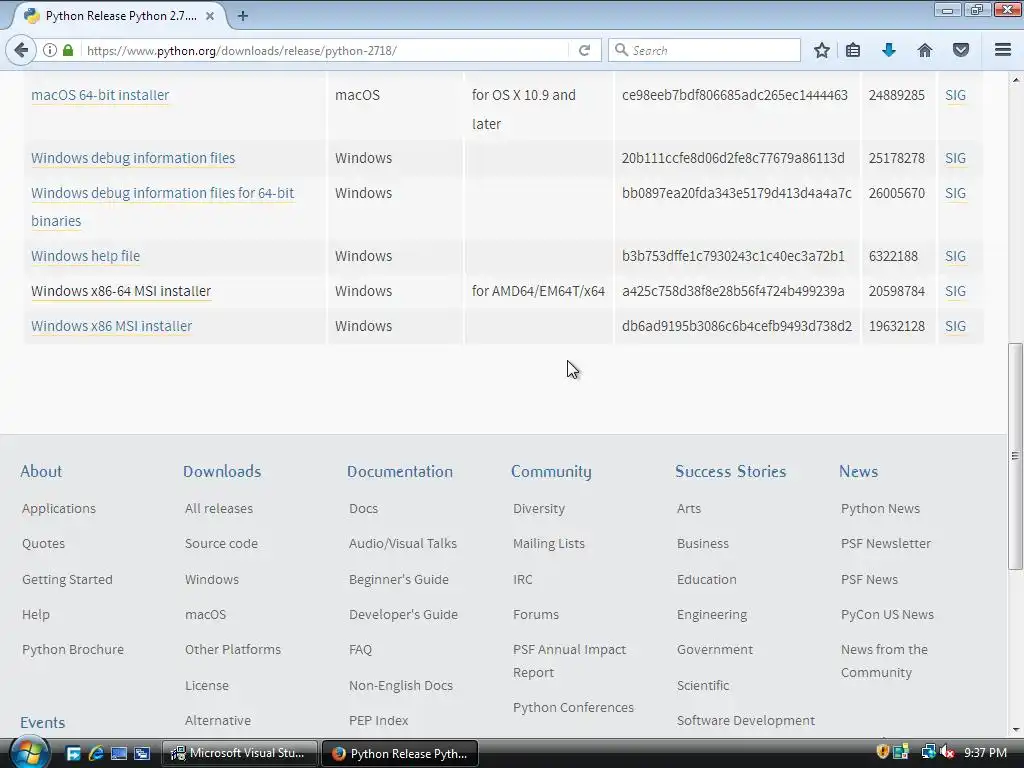This screenshot has height=768, width=1024.
Task: Open the Engineering success stories link
Action: pyautogui.click(x=712, y=615)
